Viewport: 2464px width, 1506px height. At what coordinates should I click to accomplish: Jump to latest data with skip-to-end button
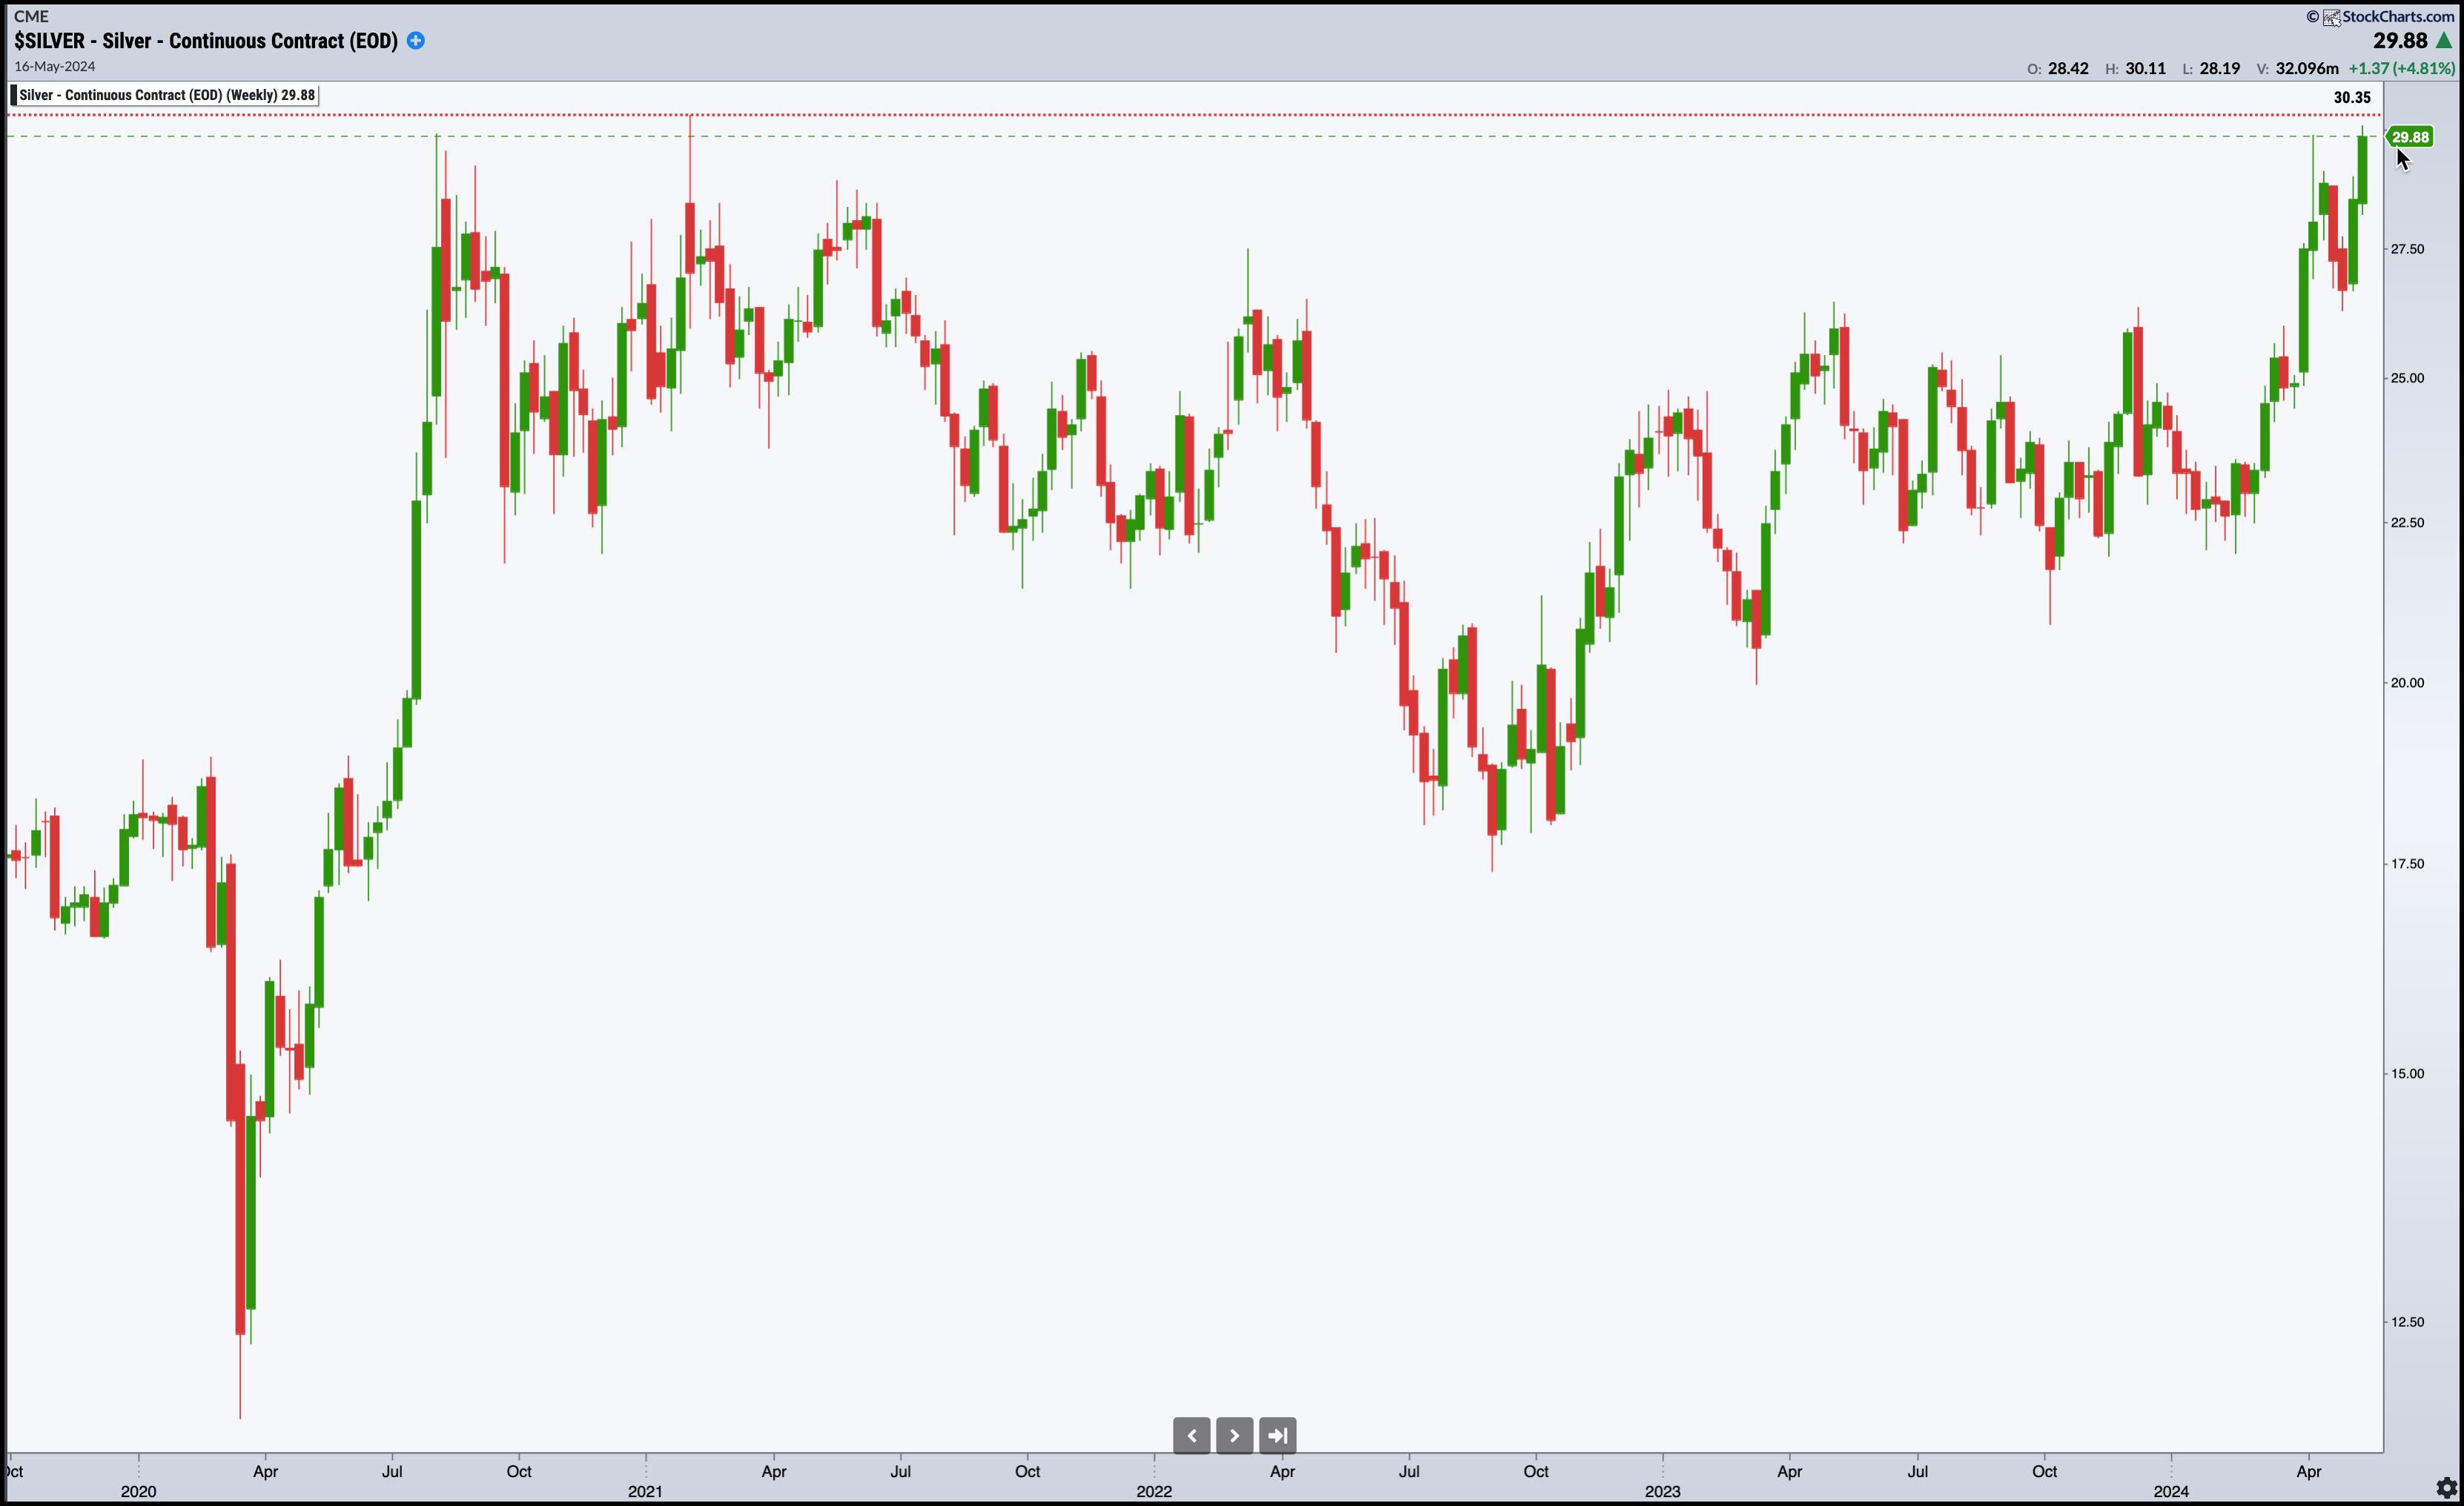1277,1435
